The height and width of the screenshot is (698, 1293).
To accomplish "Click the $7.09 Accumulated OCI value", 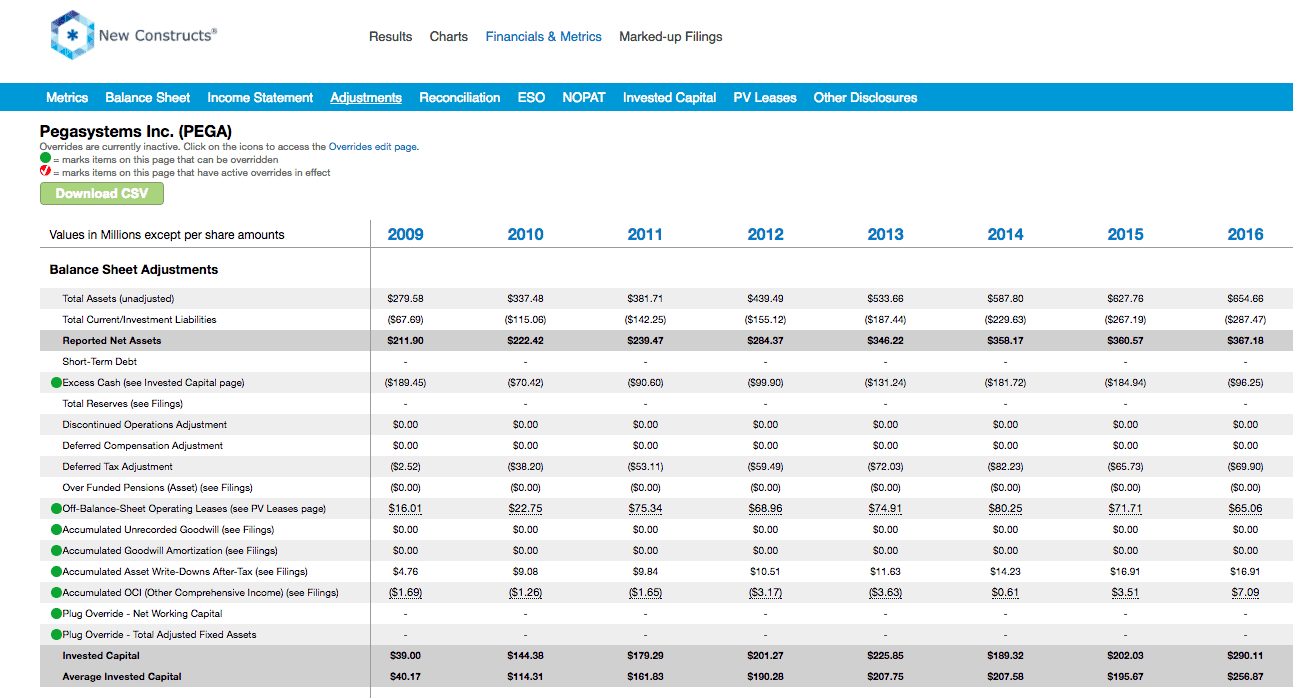I will (x=1245, y=593).
